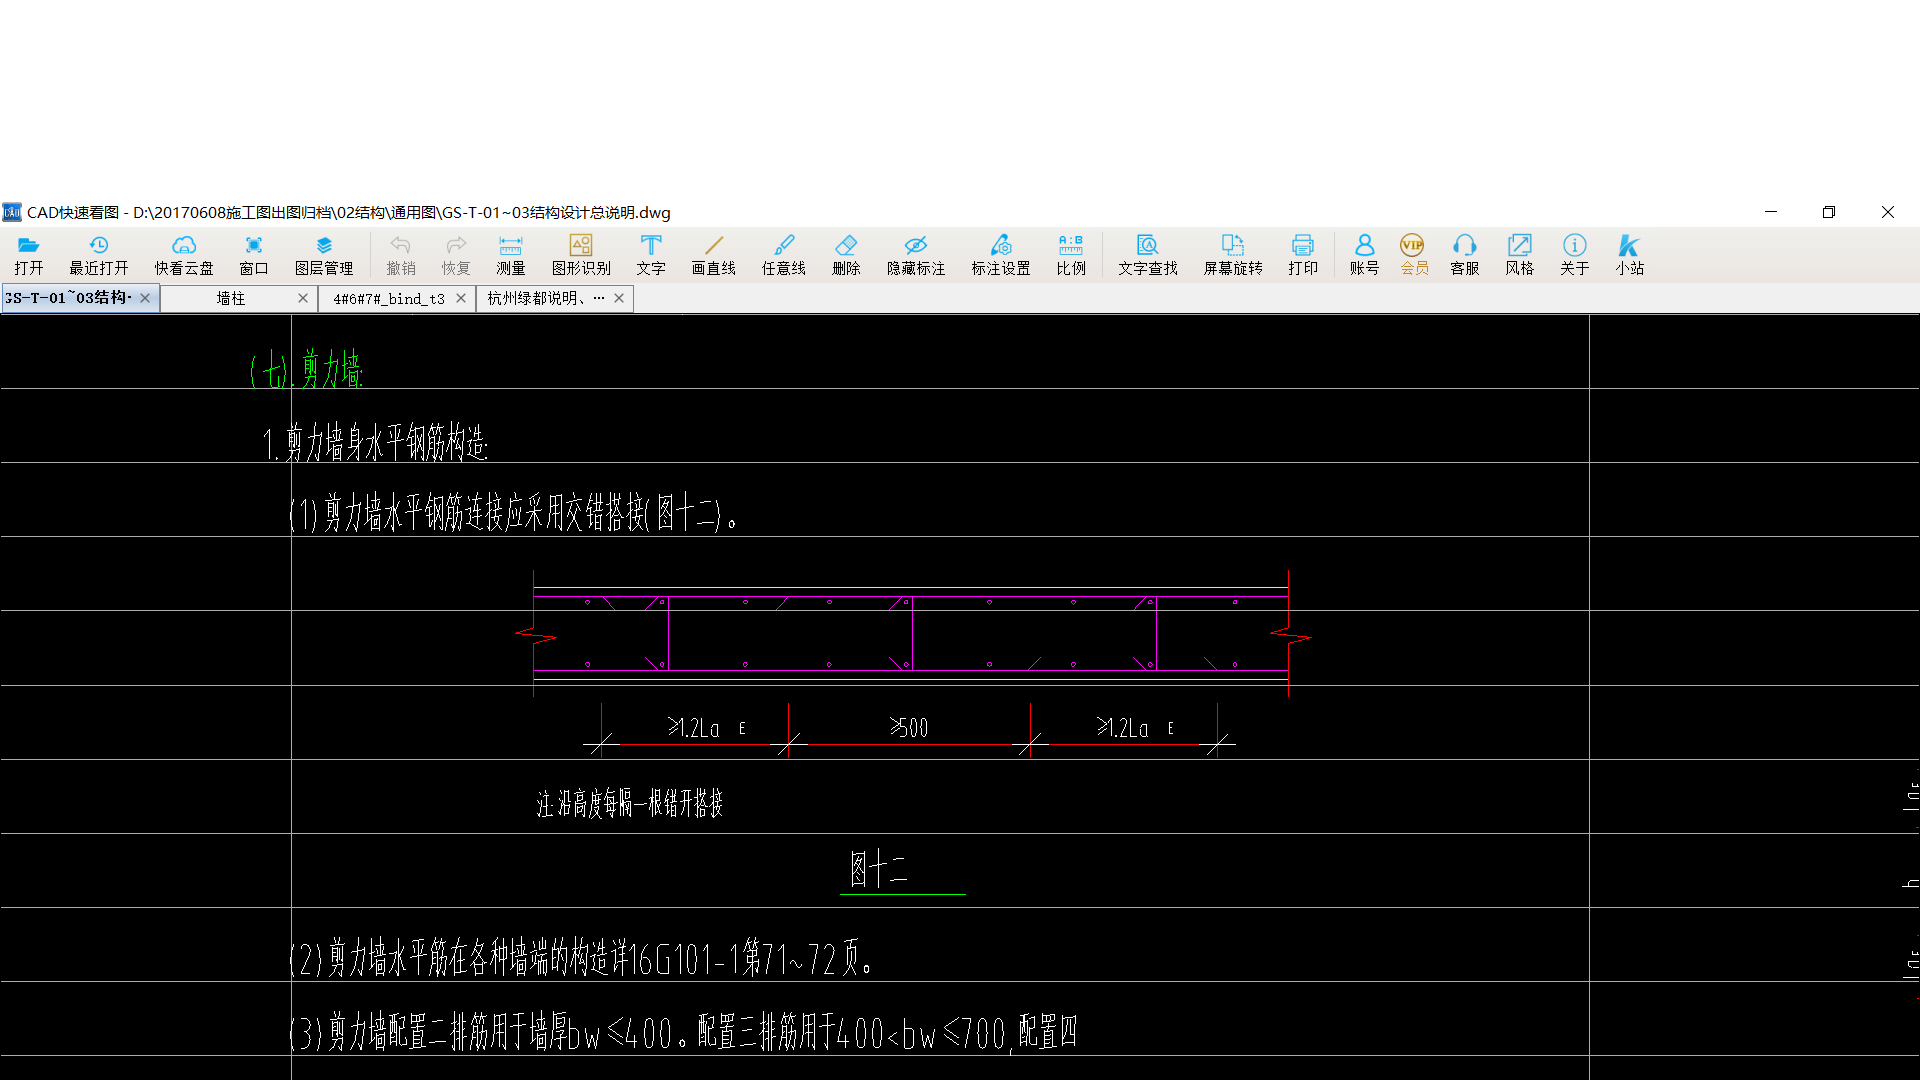Select the 画直线 draw line tool
This screenshot has height=1080, width=1920.
(x=713, y=254)
